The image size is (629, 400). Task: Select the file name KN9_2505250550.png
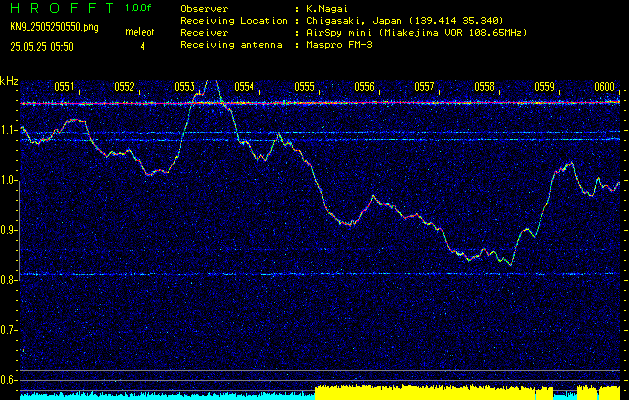point(54,27)
